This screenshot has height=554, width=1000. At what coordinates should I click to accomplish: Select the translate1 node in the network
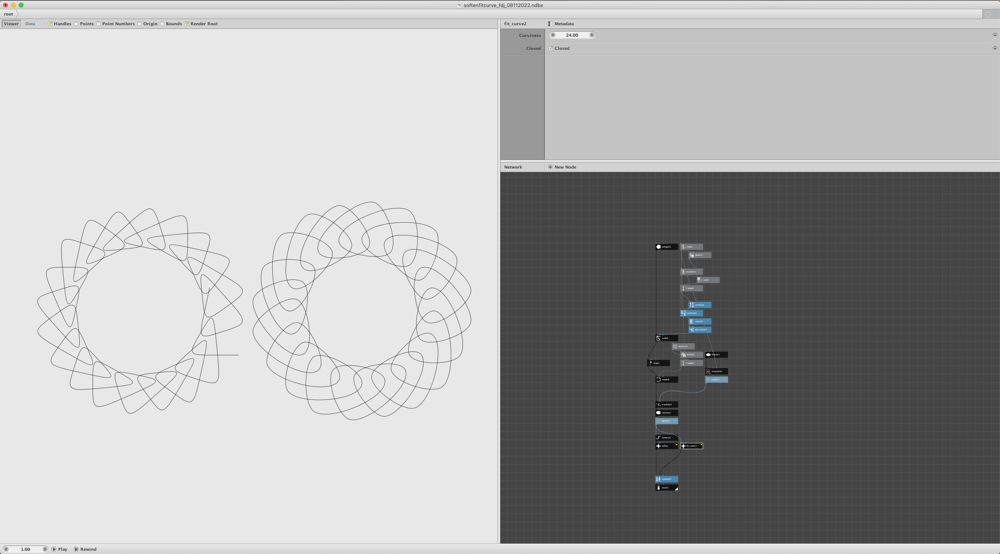pyautogui.click(x=666, y=404)
